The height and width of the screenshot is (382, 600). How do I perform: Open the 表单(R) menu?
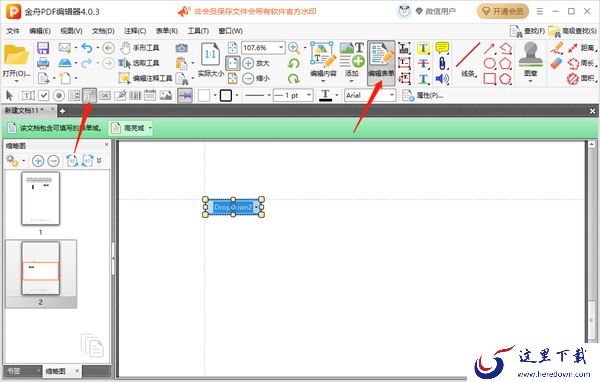[166, 31]
